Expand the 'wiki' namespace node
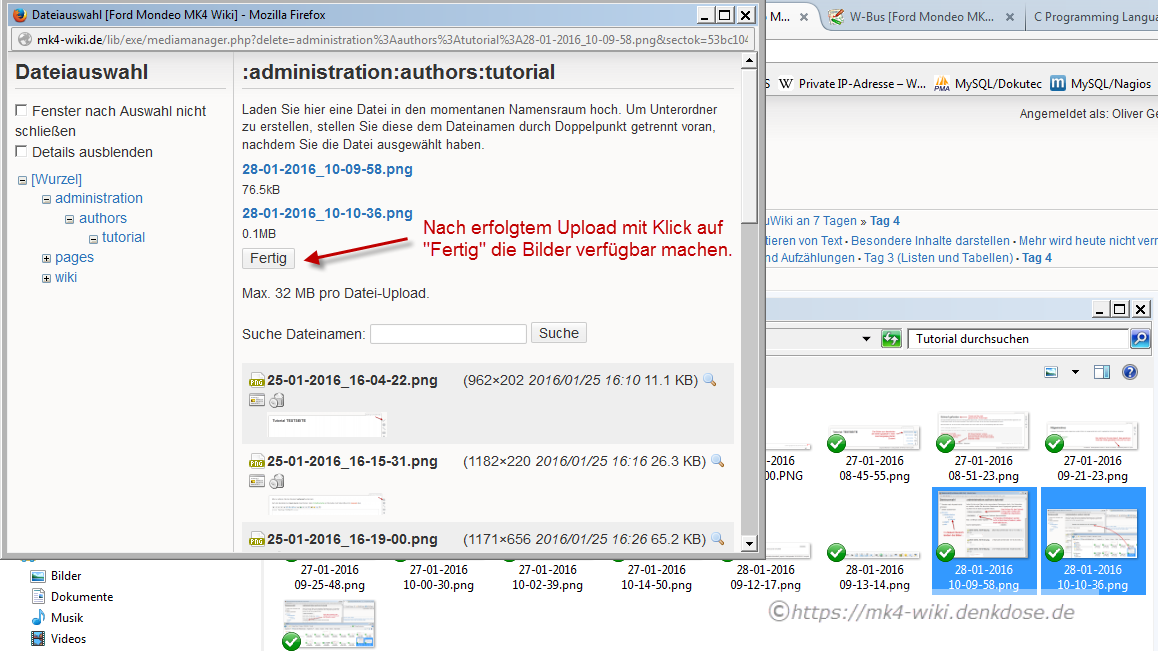Screen dimensions: 1158x651 coord(46,278)
